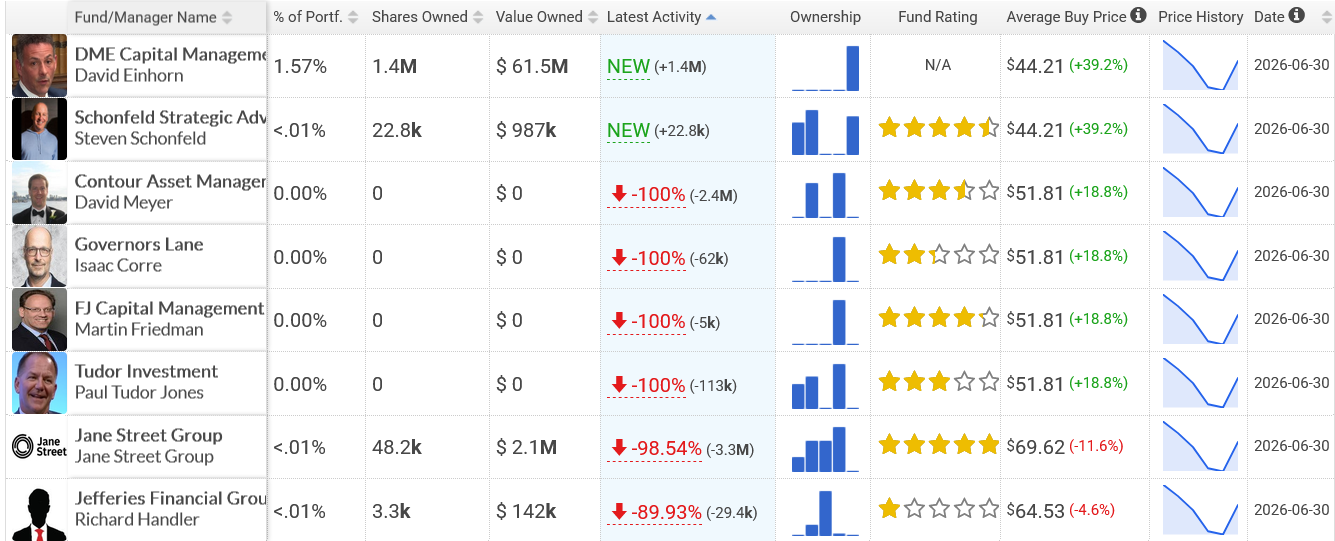The height and width of the screenshot is (541, 1335).
Task: View ownership bar chart for Governors Lane
Action: 825,258
